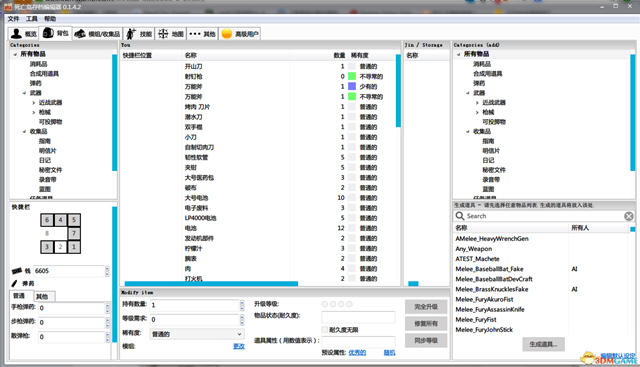Open the 稀有度 rarity dropdown showing 普通的

tap(197, 334)
